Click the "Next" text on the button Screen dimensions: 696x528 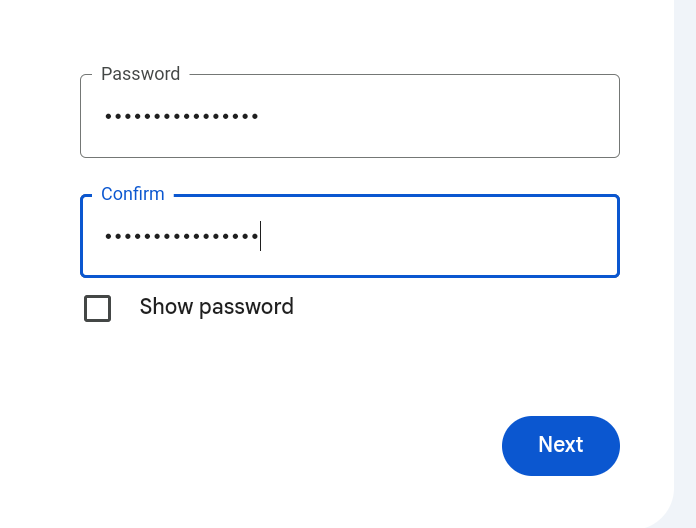tap(560, 445)
